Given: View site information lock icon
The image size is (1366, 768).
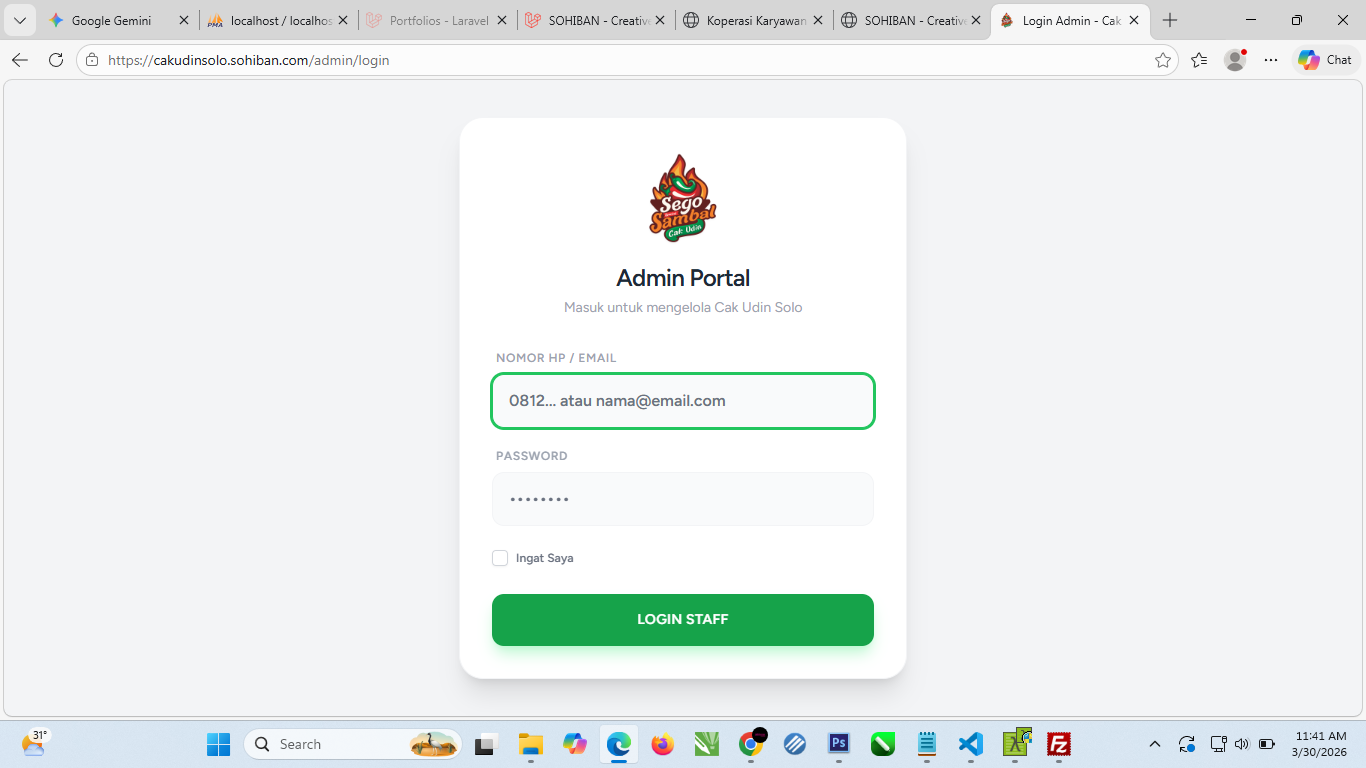Looking at the screenshot, I should tap(92, 60).
